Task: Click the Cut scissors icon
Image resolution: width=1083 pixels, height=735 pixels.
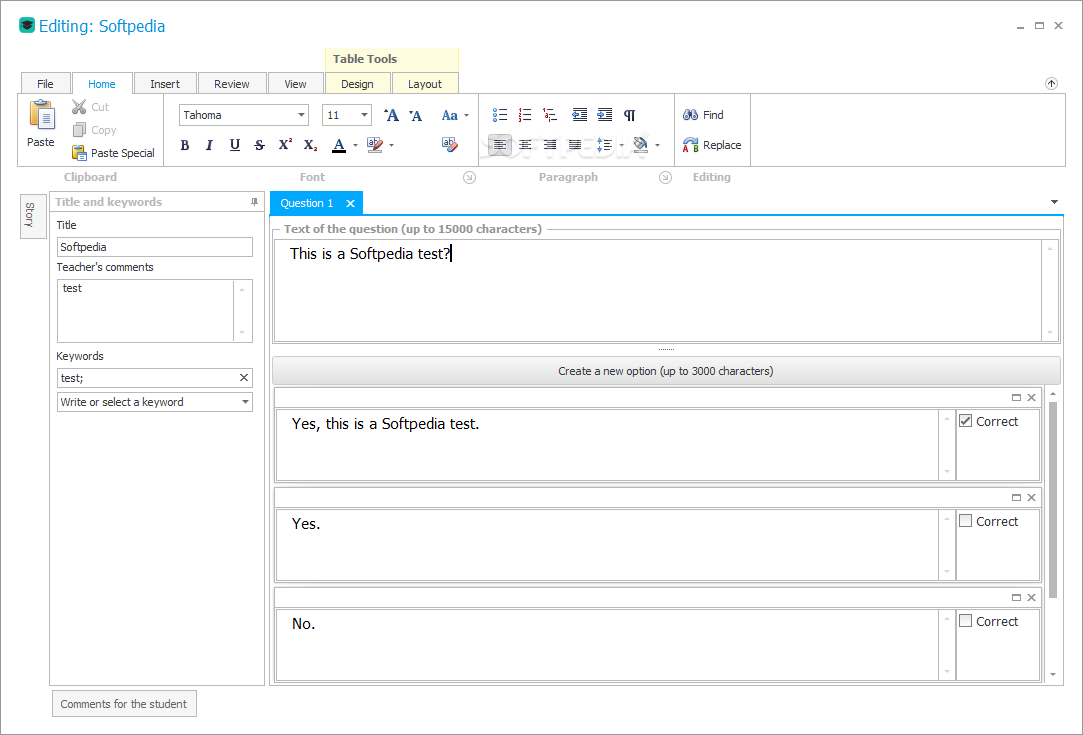Action: pos(79,107)
